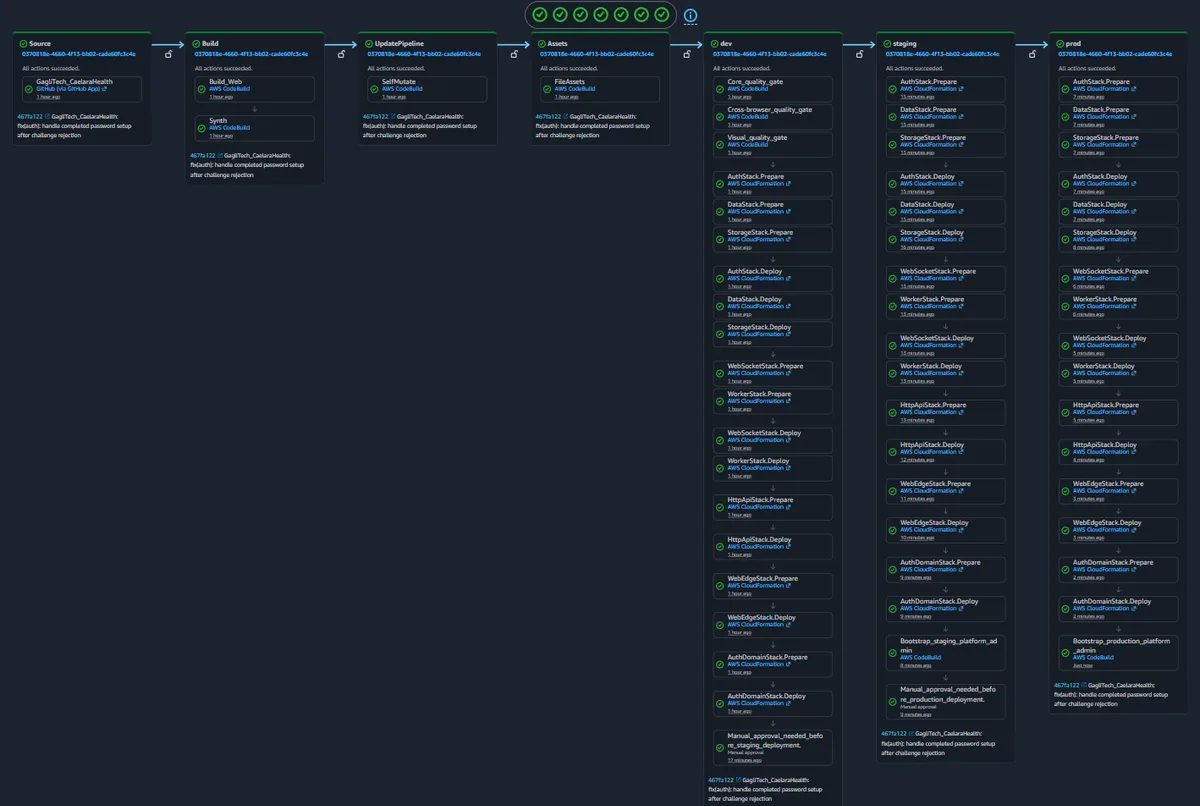The height and width of the screenshot is (806, 1200).
Task: Click the success icon beside Assets stage title
Action: (x=542, y=44)
